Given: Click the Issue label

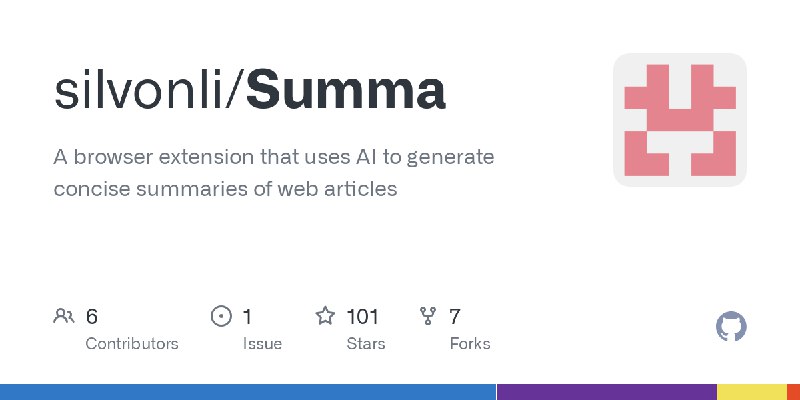Looking at the screenshot, I should click(x=262, y=343).
